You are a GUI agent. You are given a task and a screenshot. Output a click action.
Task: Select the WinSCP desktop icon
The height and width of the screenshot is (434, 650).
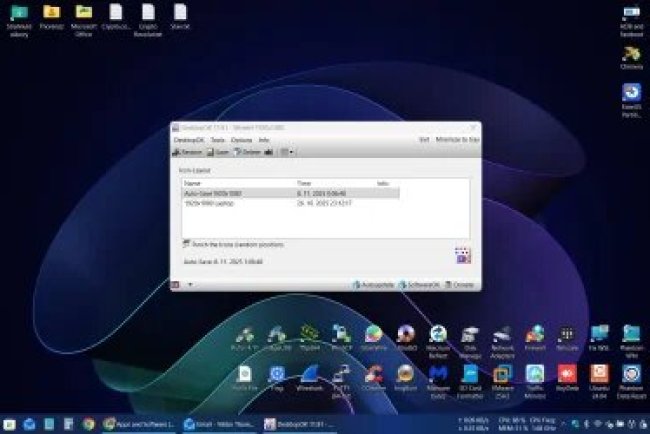[341, 338]
